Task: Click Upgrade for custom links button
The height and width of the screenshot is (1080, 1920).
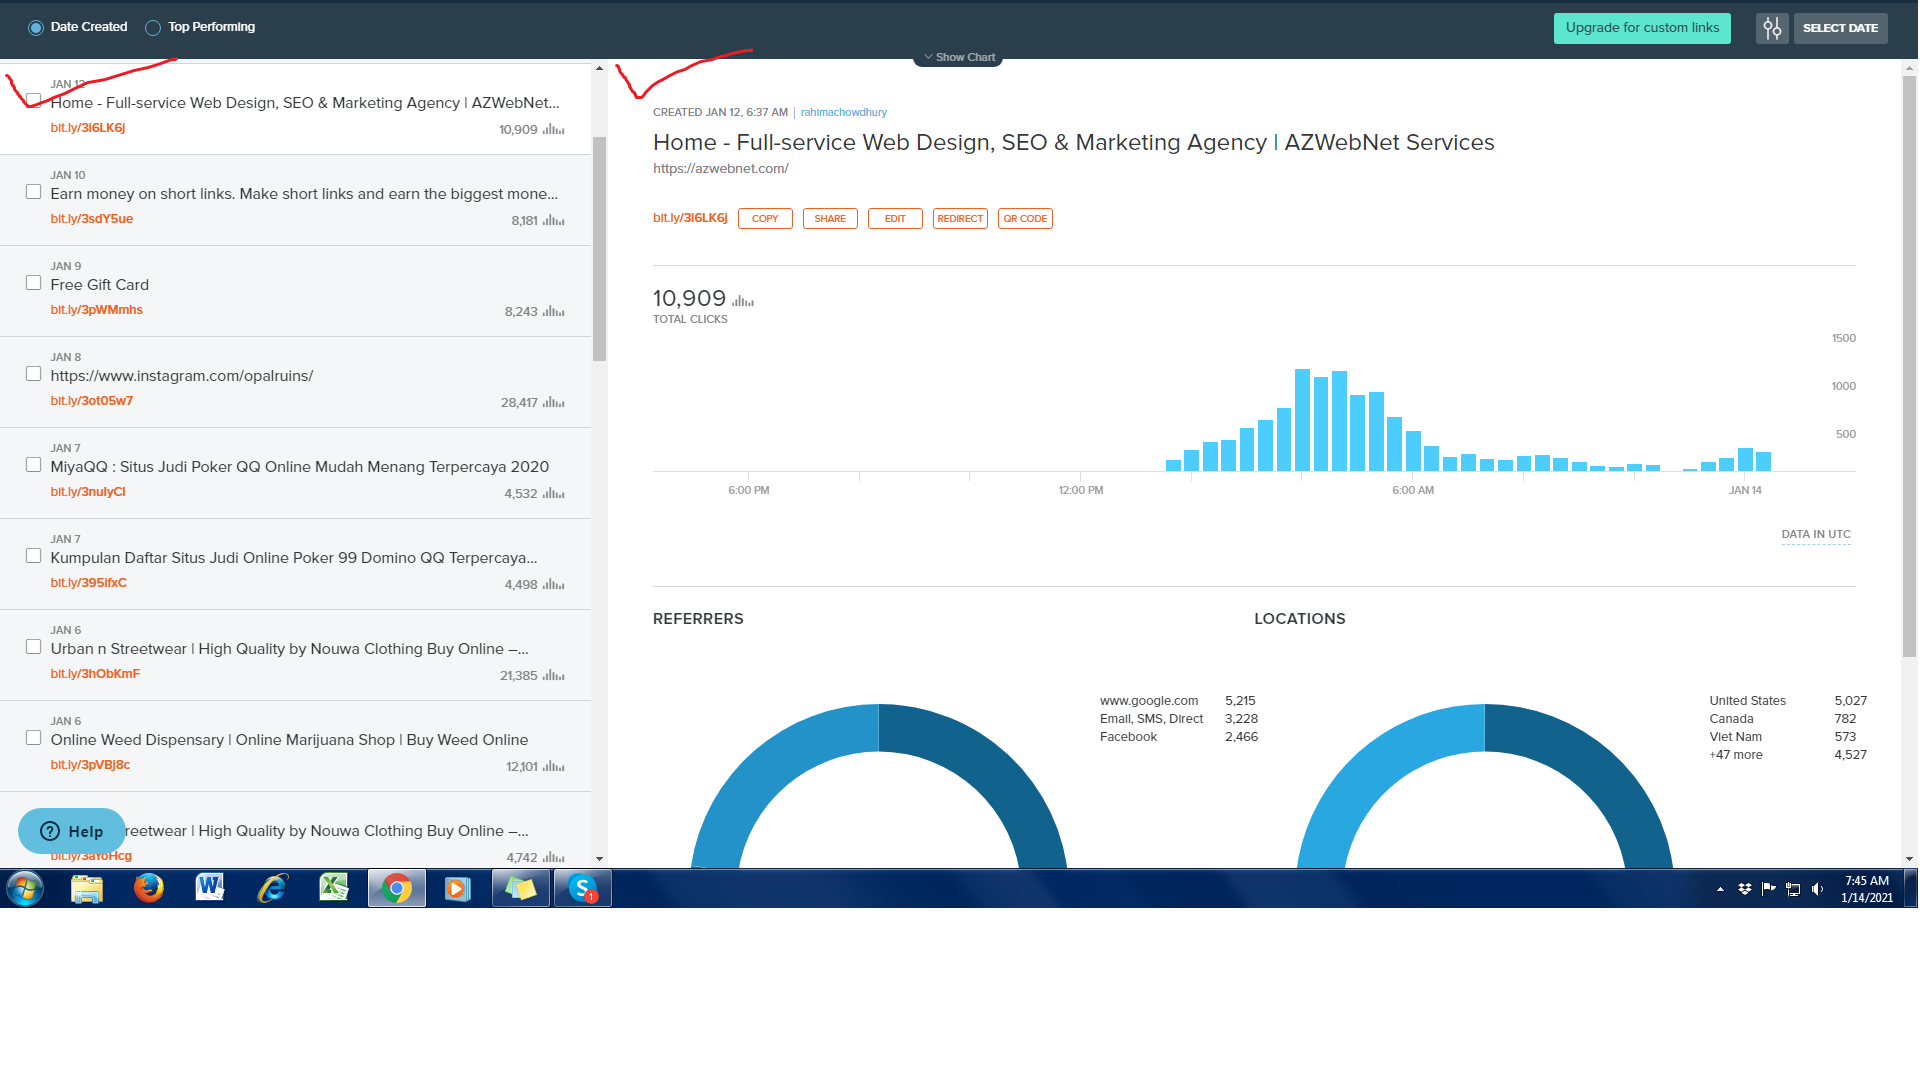Action: [1642, 28]
